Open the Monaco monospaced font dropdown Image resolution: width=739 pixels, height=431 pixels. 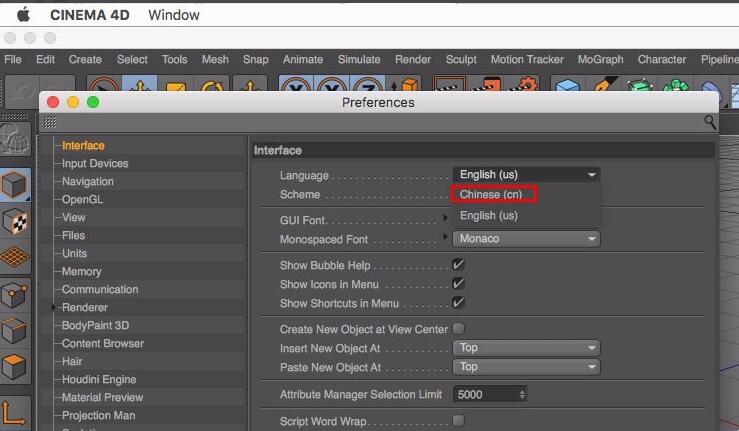tap(526, 239)
